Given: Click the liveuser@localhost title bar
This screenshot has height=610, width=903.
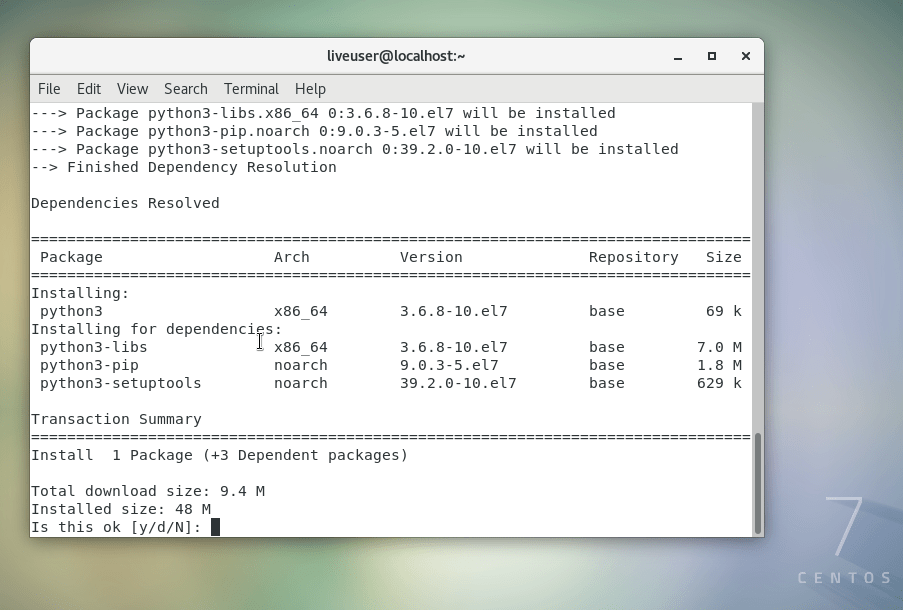Looking at the screenshot, I should [x=396, y=56].
